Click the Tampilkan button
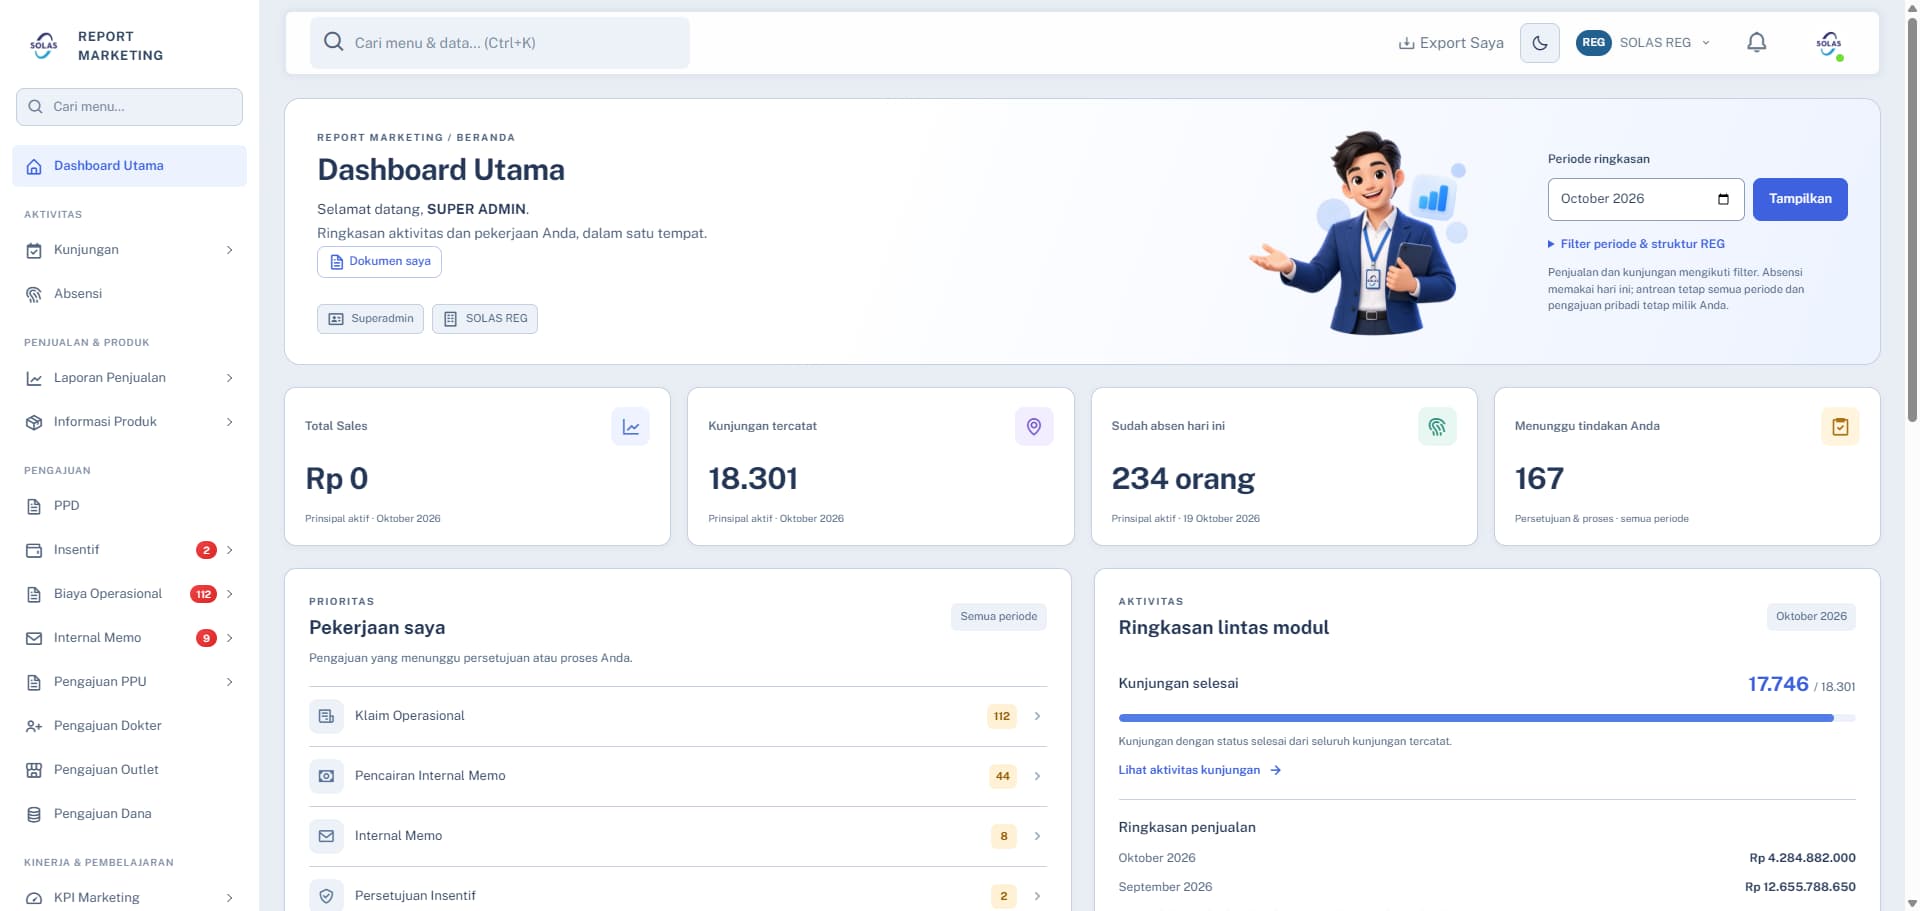The height and width of the screenshot is (911, 1920). click(x=1800, y=199)
